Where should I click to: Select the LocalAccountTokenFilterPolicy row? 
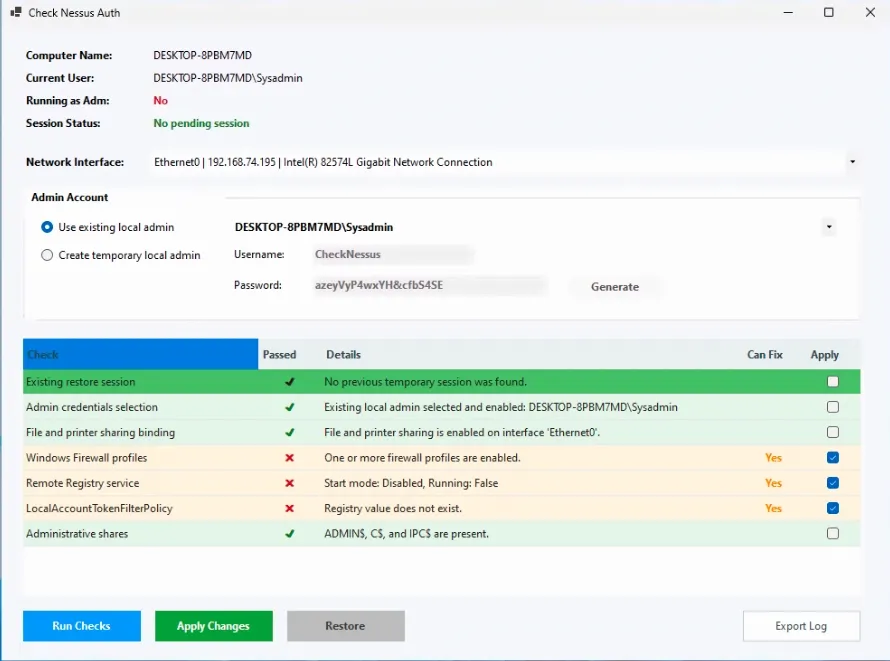coord(442,508)
